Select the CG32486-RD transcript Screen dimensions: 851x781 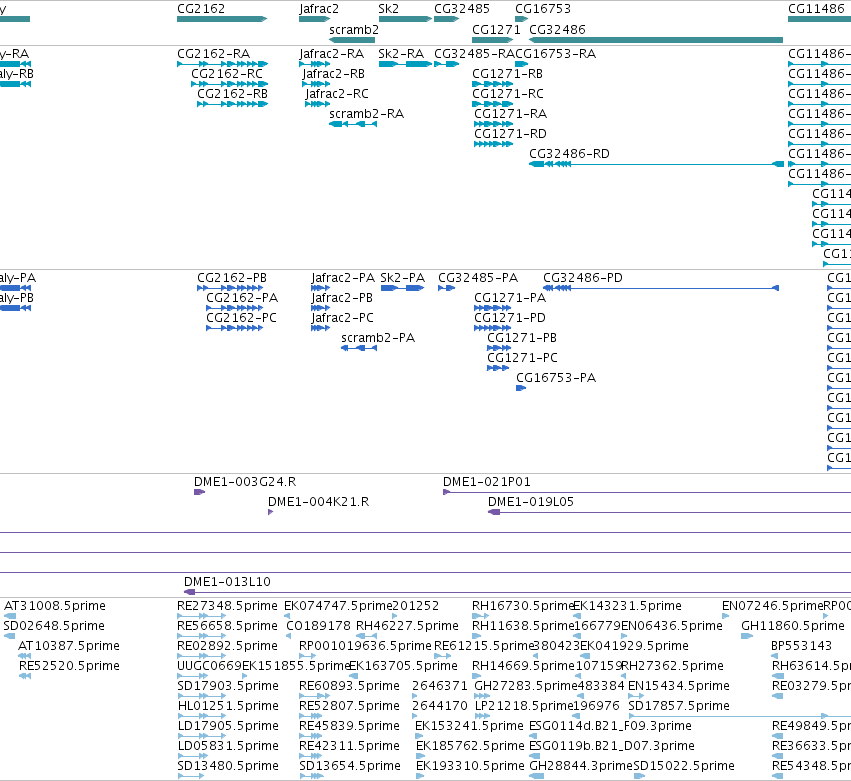coord(657,164)
